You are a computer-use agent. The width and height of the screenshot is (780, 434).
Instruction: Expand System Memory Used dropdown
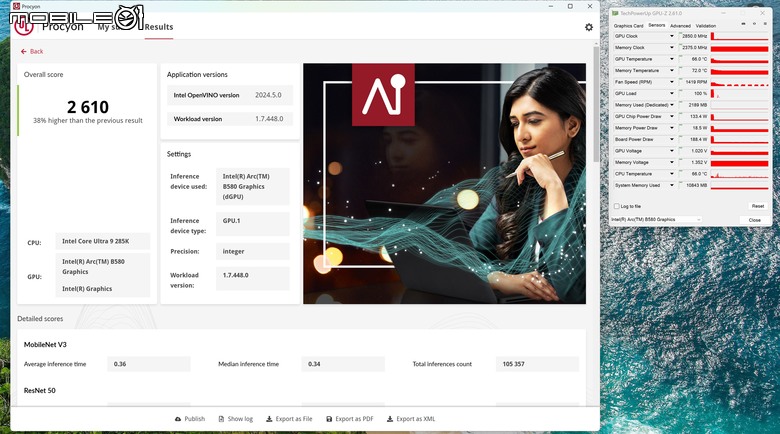[x=672, y=185]
